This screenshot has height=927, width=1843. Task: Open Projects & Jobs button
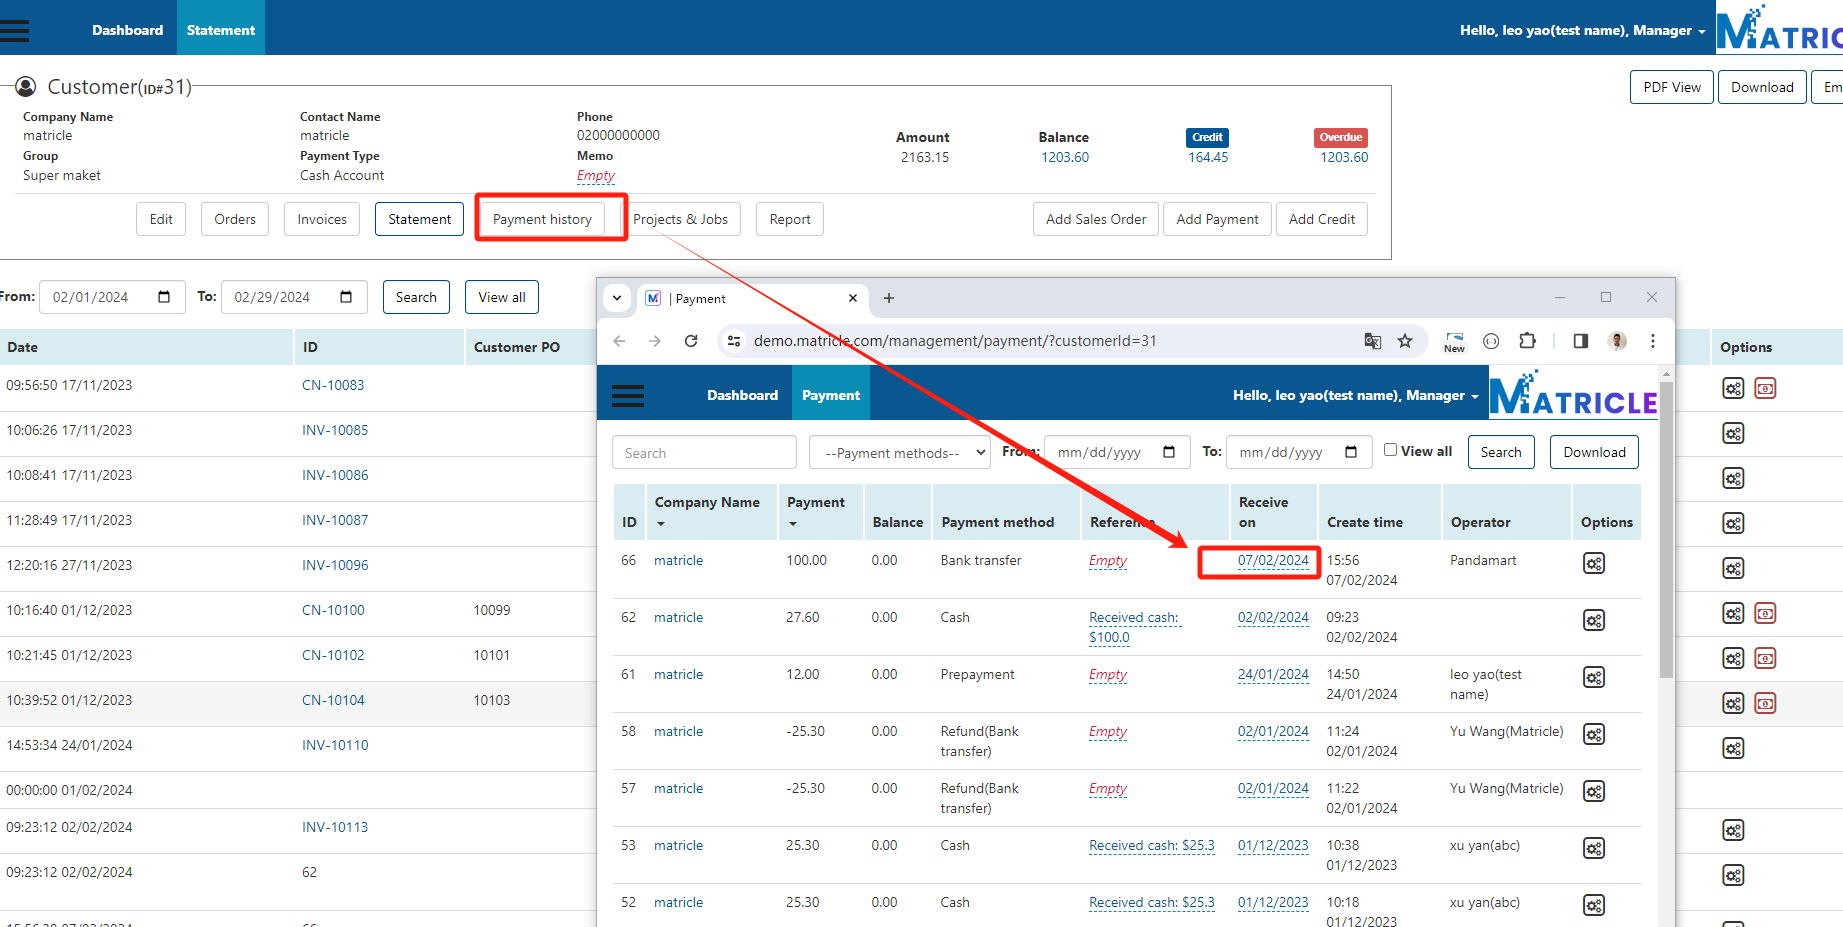tap(681, 219)
